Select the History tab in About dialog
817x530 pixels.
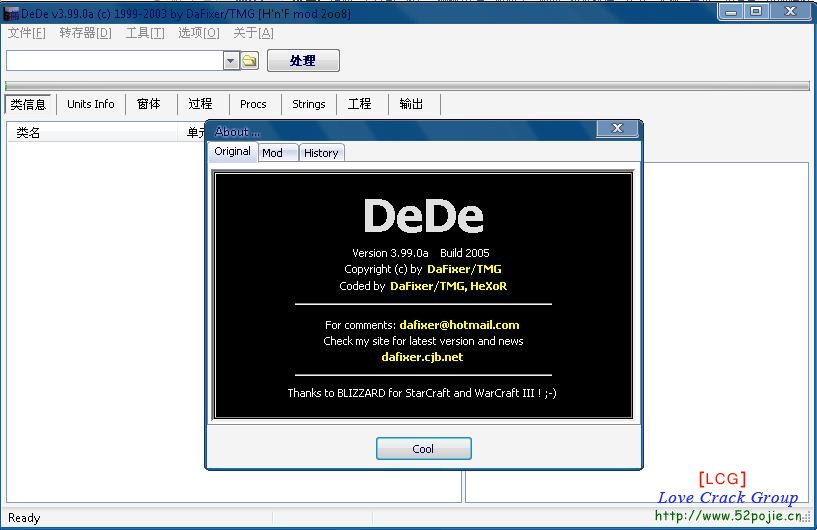pyautogui.click(x=321, y=153)
